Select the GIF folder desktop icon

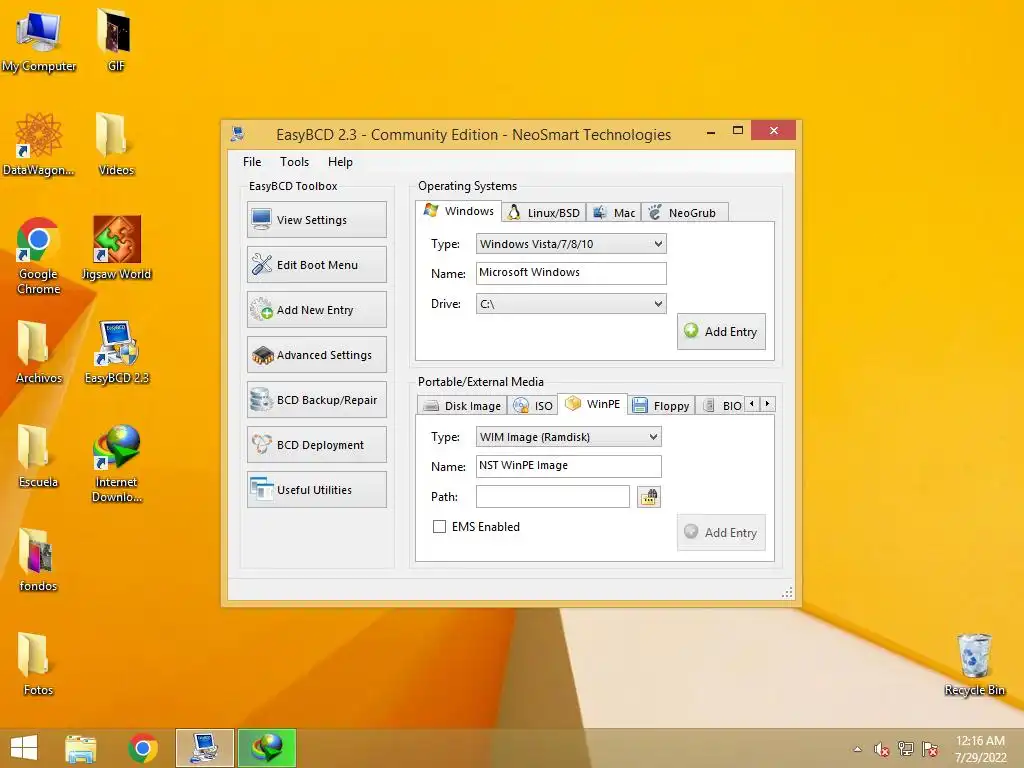tap(116, 40)
